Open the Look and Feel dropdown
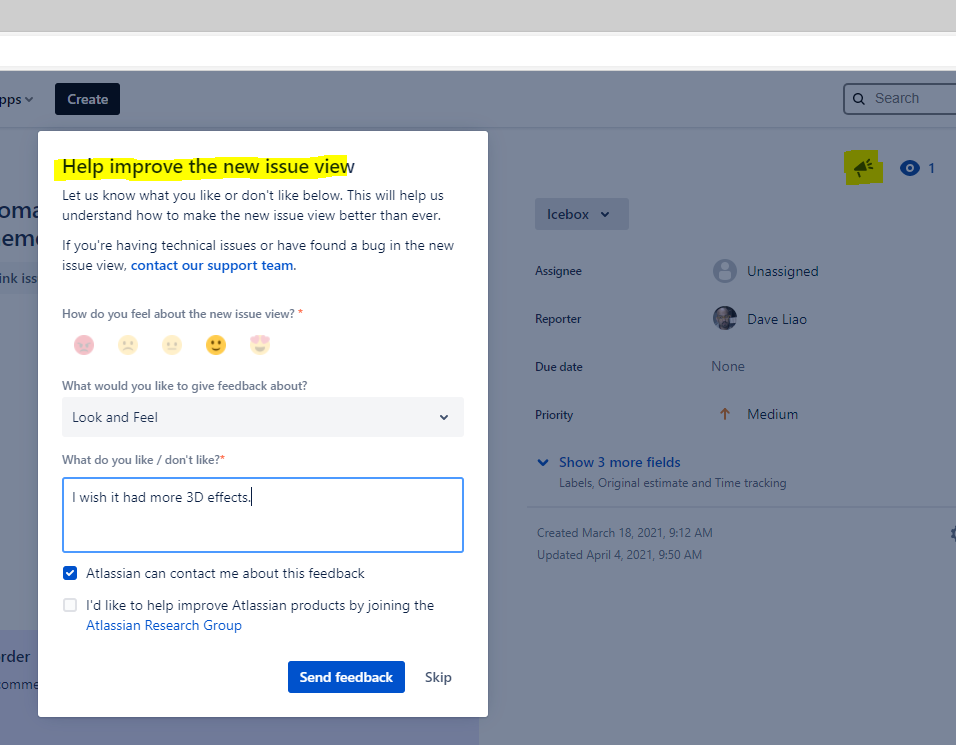 263,417
